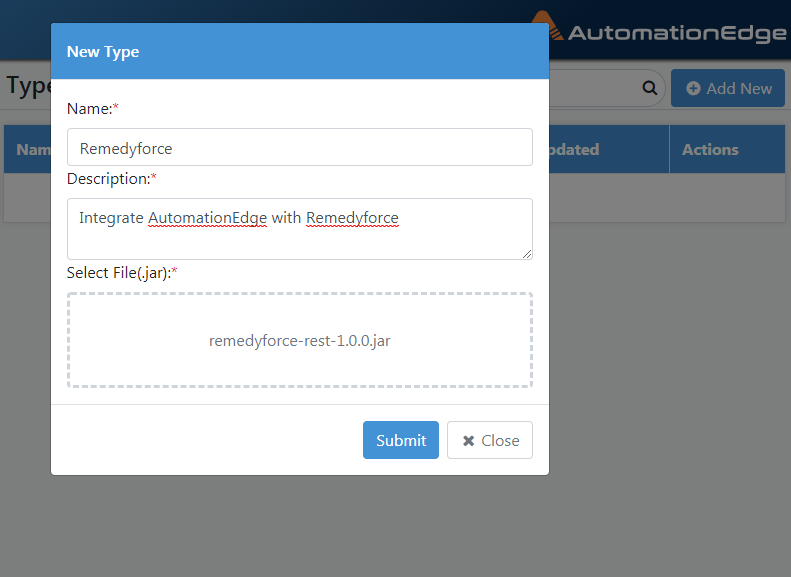791x577 pixels.
Task: Submit the New Type form
Action: (401, 440)
